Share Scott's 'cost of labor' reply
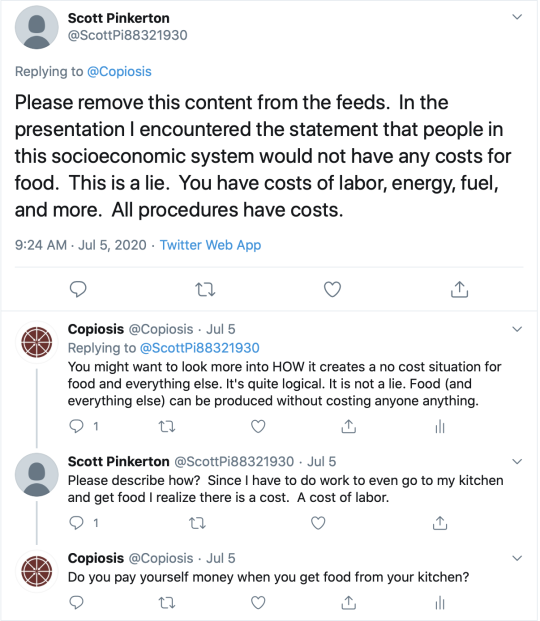This screenshot has height=621, width=540. (x=440, y=523)
